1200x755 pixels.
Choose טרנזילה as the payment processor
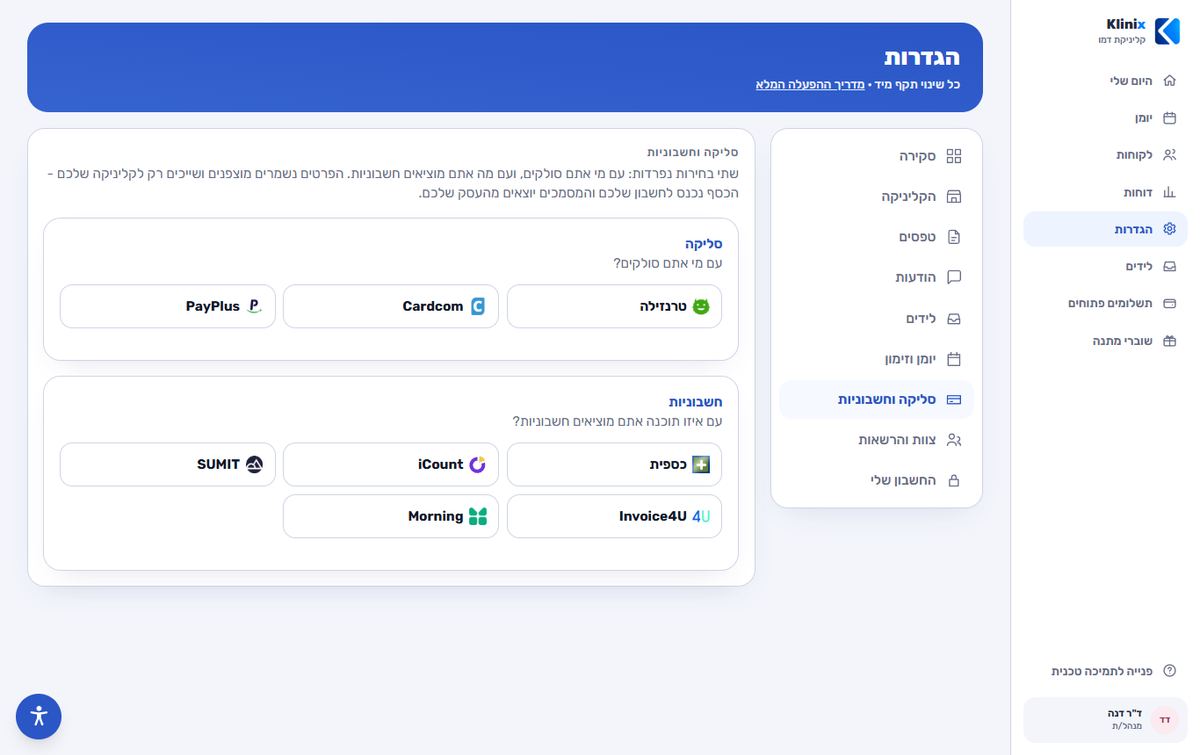[614, 306]
